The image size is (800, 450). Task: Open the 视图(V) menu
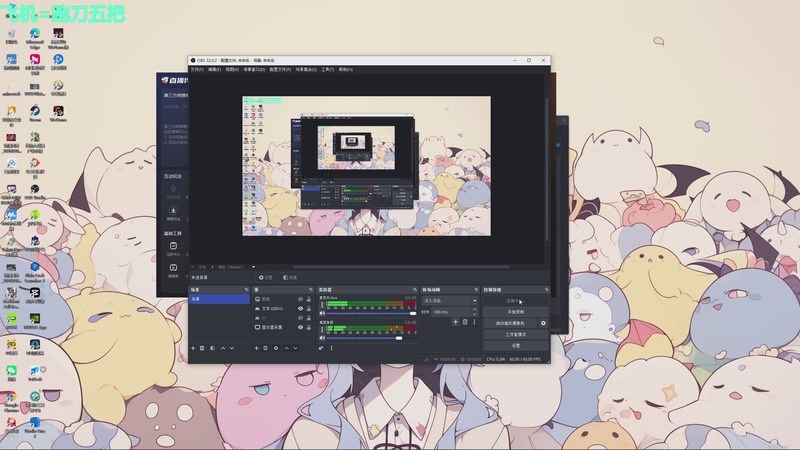tap(232, 69)
